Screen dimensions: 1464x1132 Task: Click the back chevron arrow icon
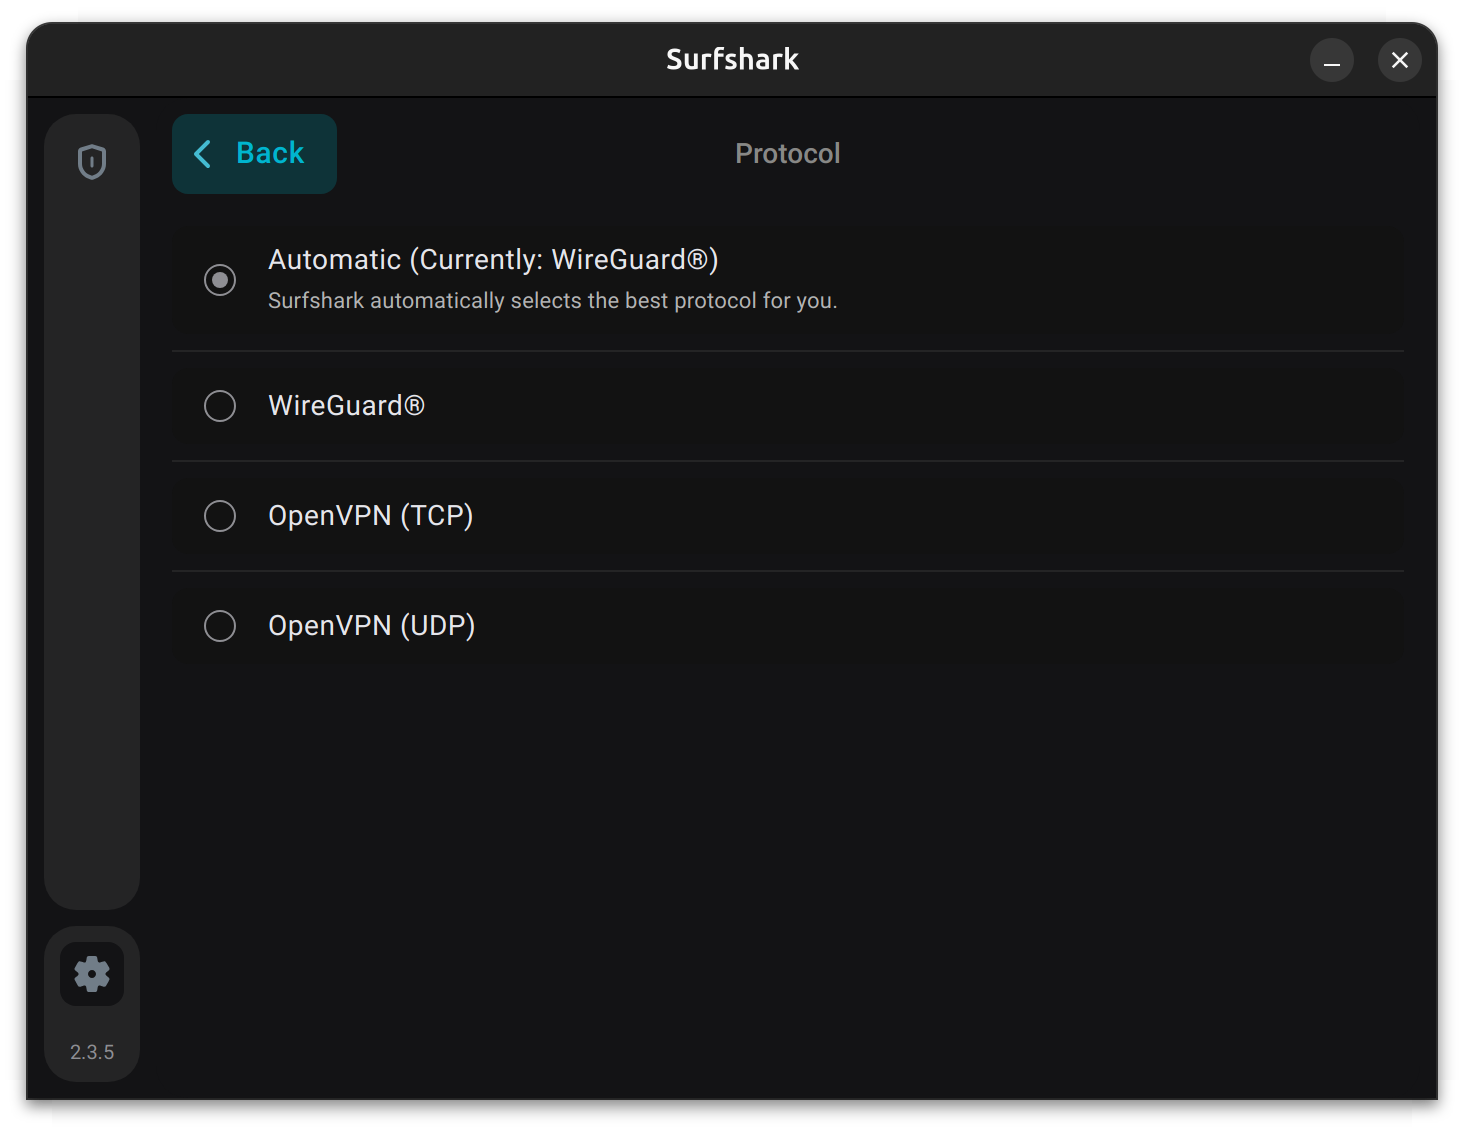pos(203,153)
